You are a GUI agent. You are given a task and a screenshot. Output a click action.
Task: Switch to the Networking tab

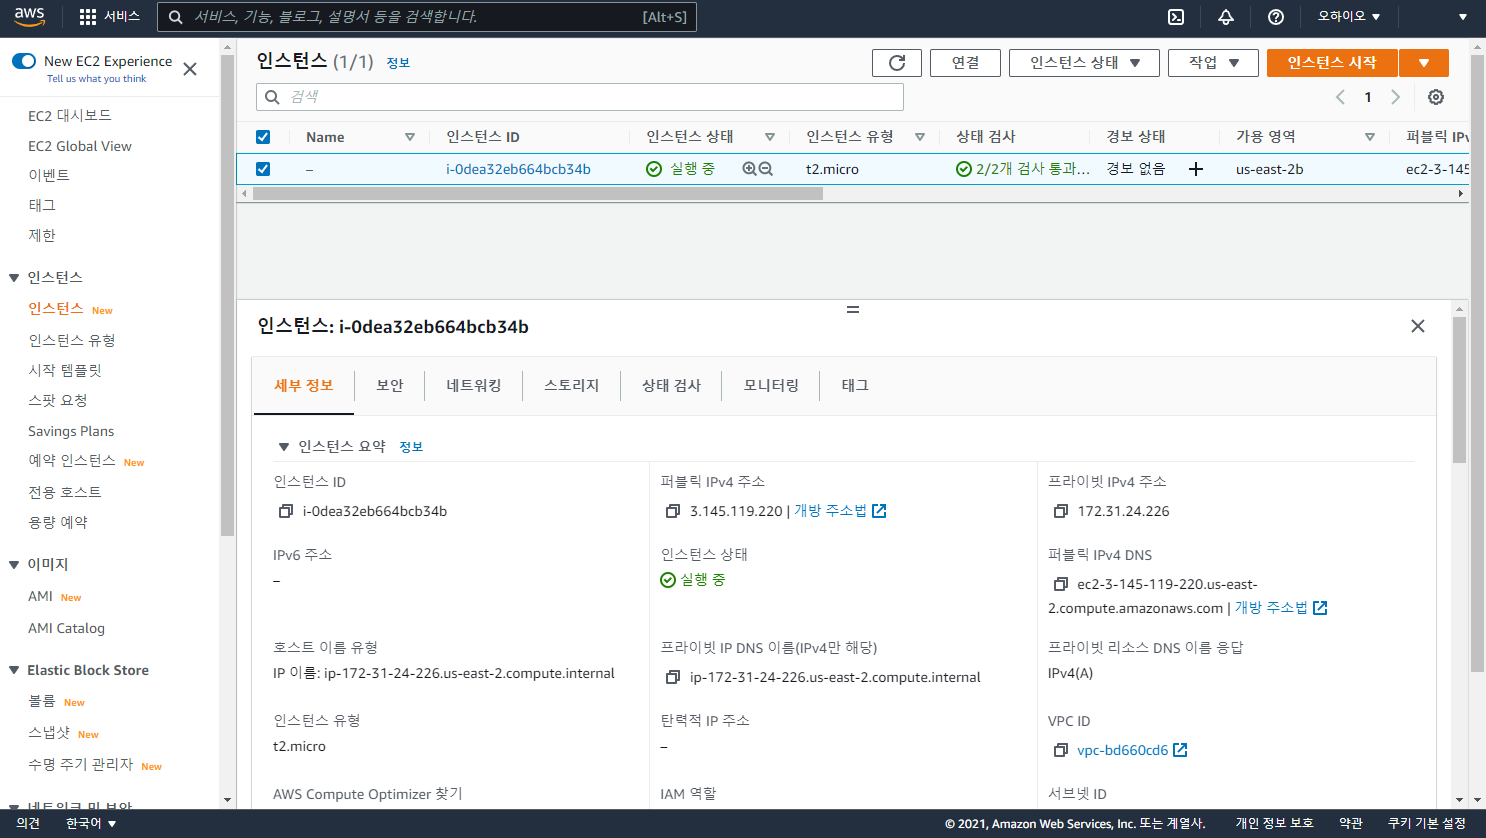[474, 386]
